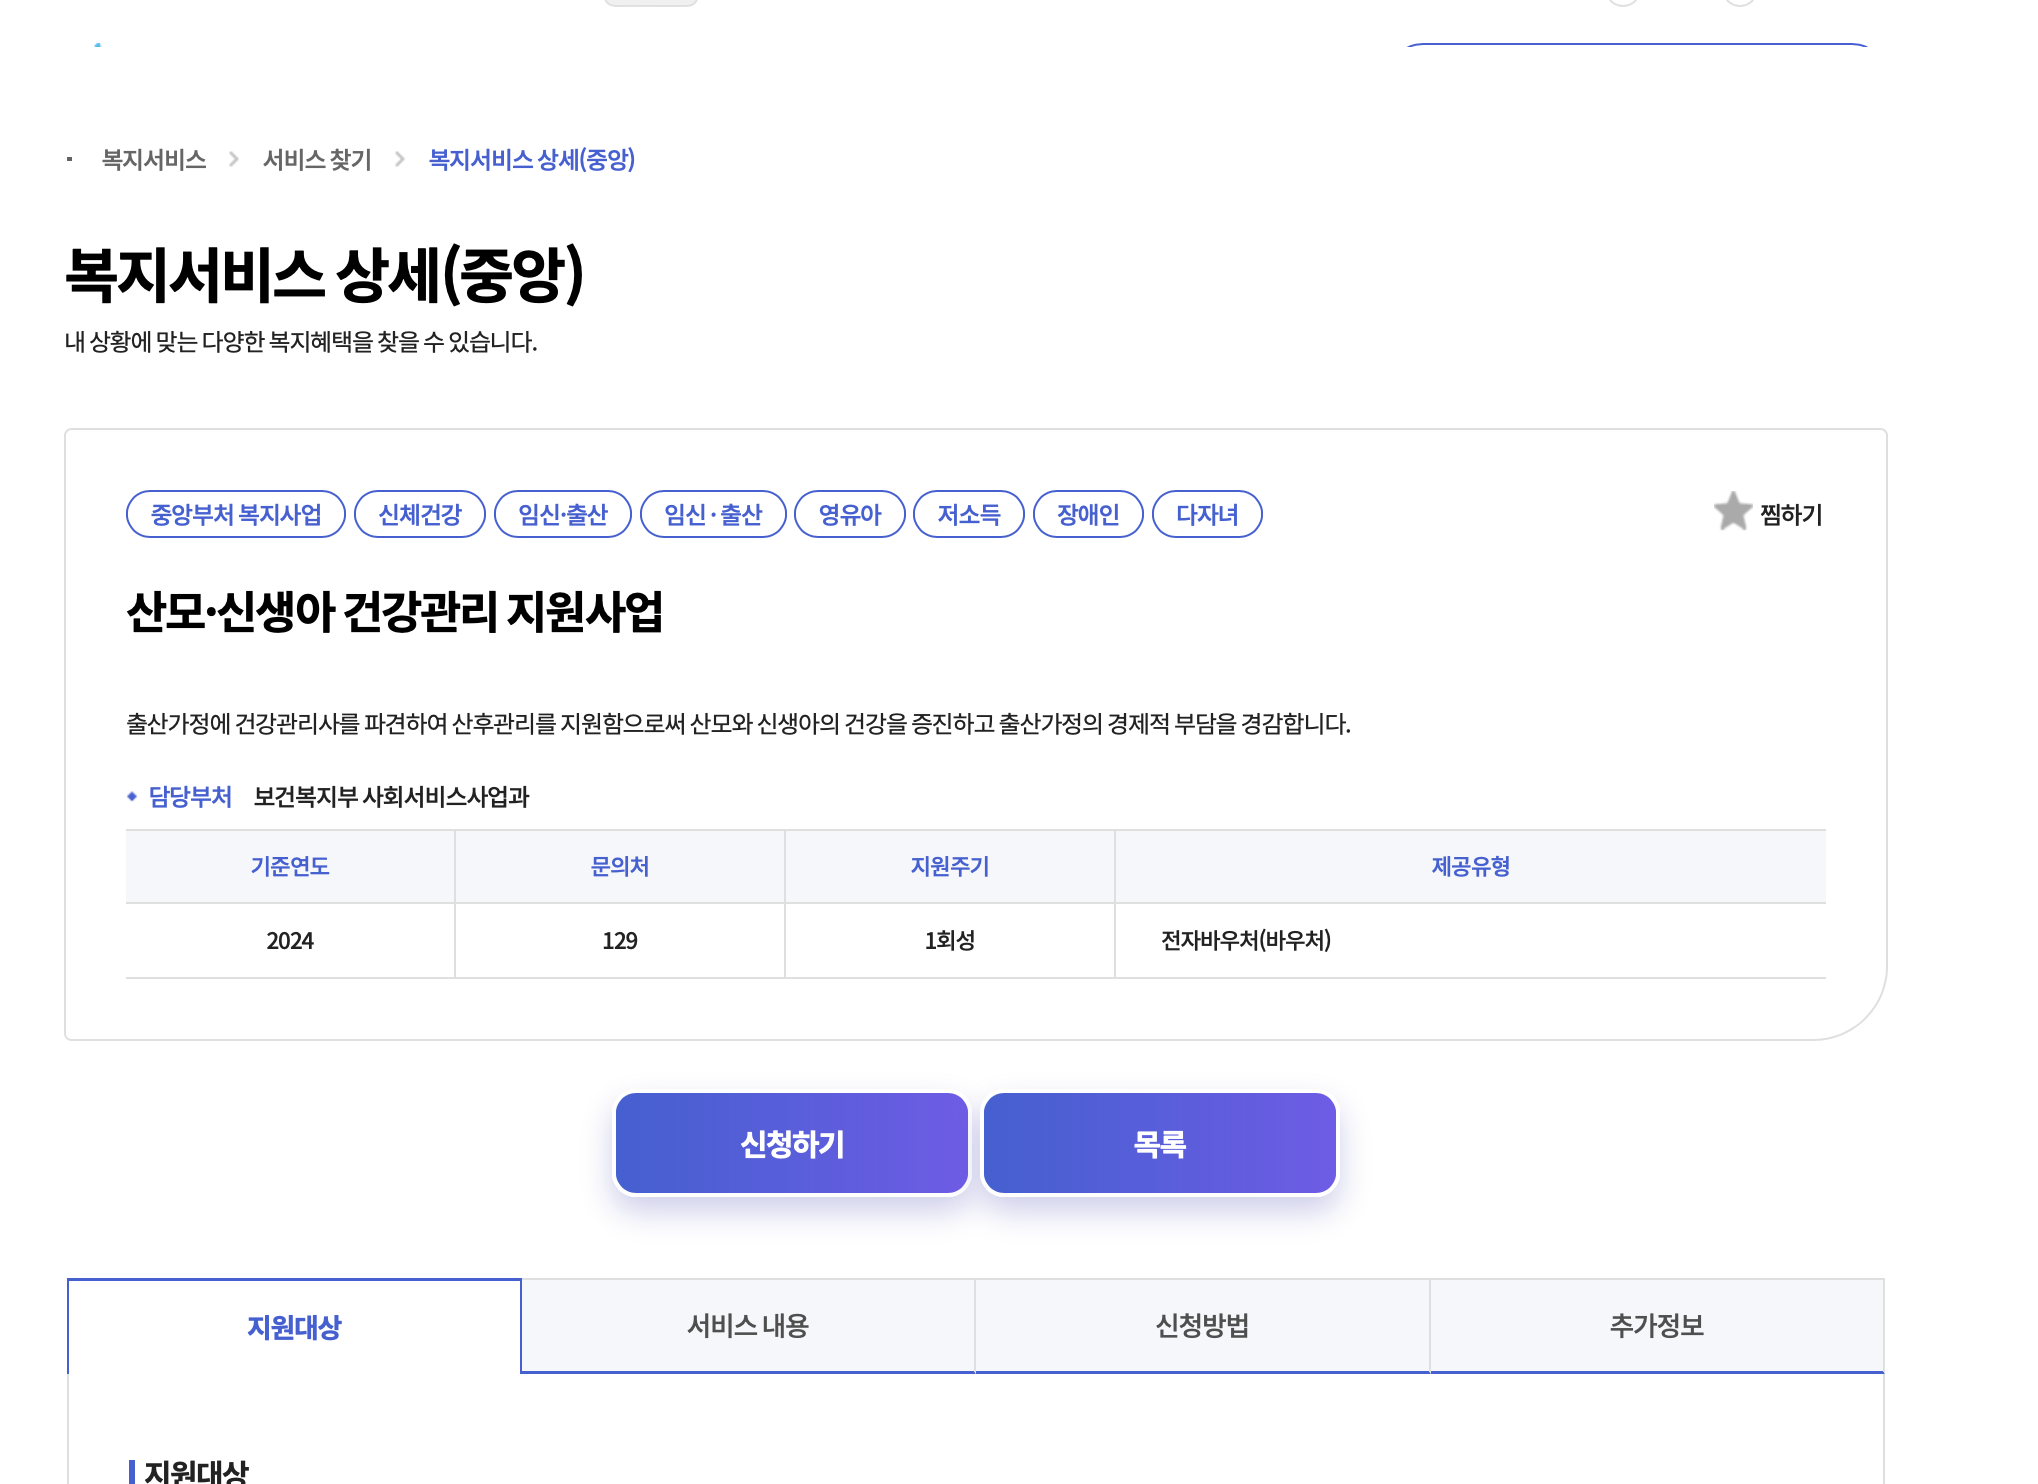Go to 복지서비스 breadcrumb link
2038x1484 pixels.
(x=154, y=160)
